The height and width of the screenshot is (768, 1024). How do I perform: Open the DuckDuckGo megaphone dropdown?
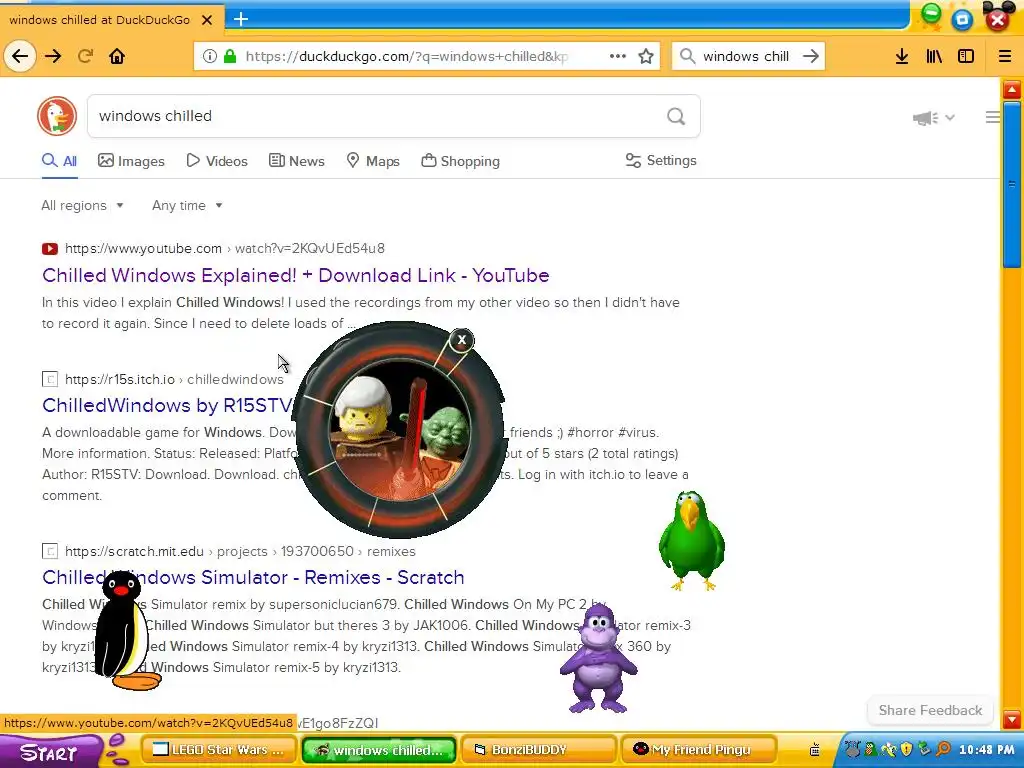point(933,118)
